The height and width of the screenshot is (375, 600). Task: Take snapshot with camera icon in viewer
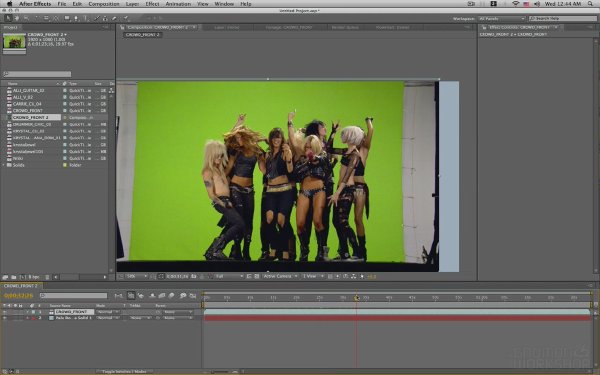point(194,276)
